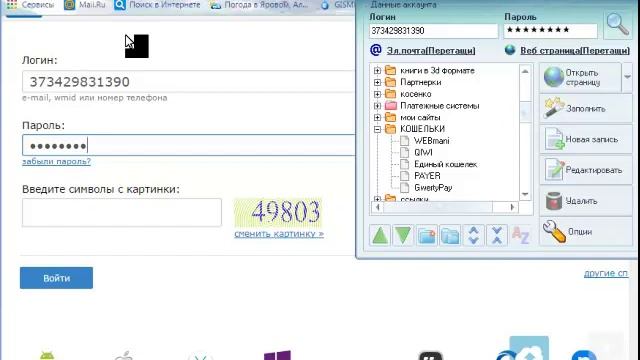Click the @ e-mail drag icon
This screenshot has width=640, height=360.
(x=376, y=50)
